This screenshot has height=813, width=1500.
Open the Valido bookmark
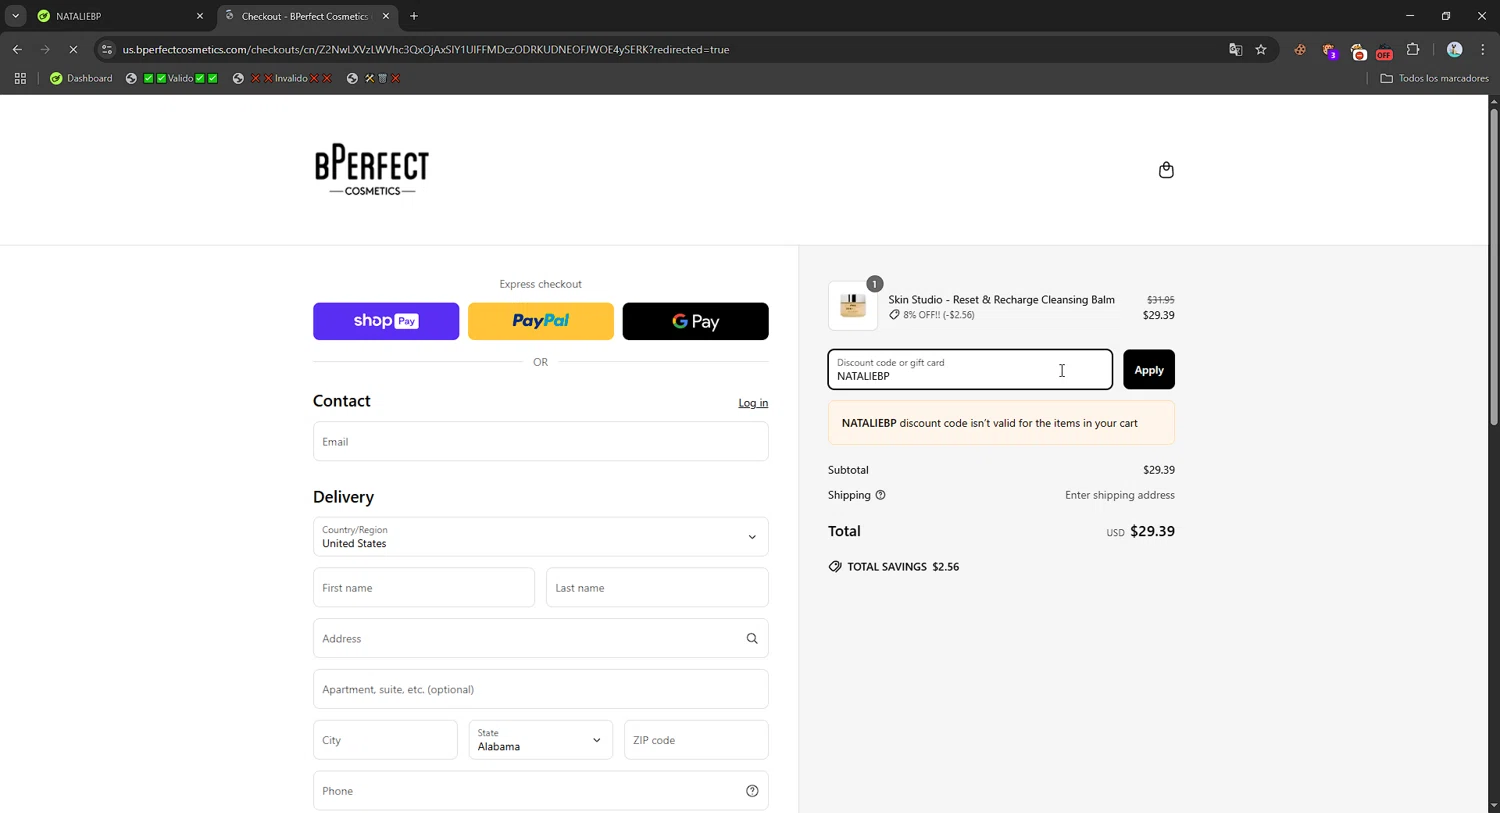pyautogui.click(x=172, y=78)
